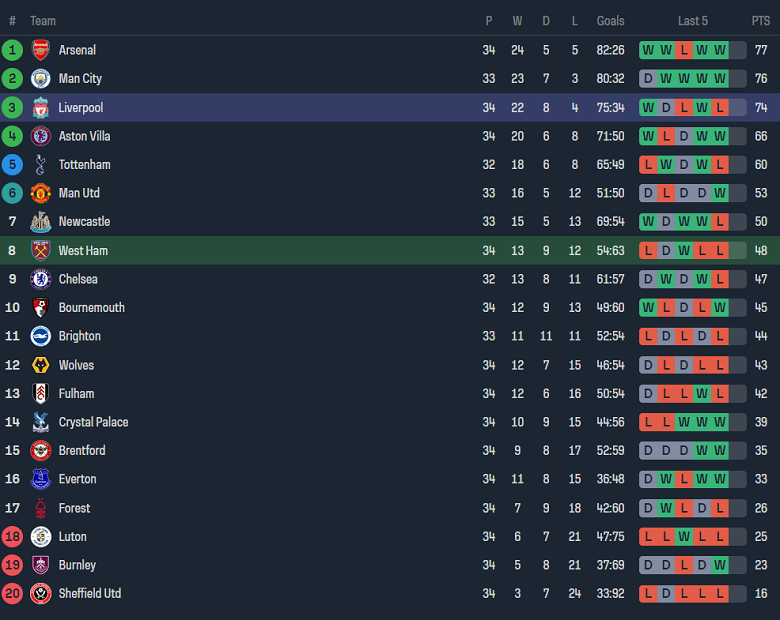Select the Liverpool crest icon
780x620 pixels.
click(x=40, y=108)
